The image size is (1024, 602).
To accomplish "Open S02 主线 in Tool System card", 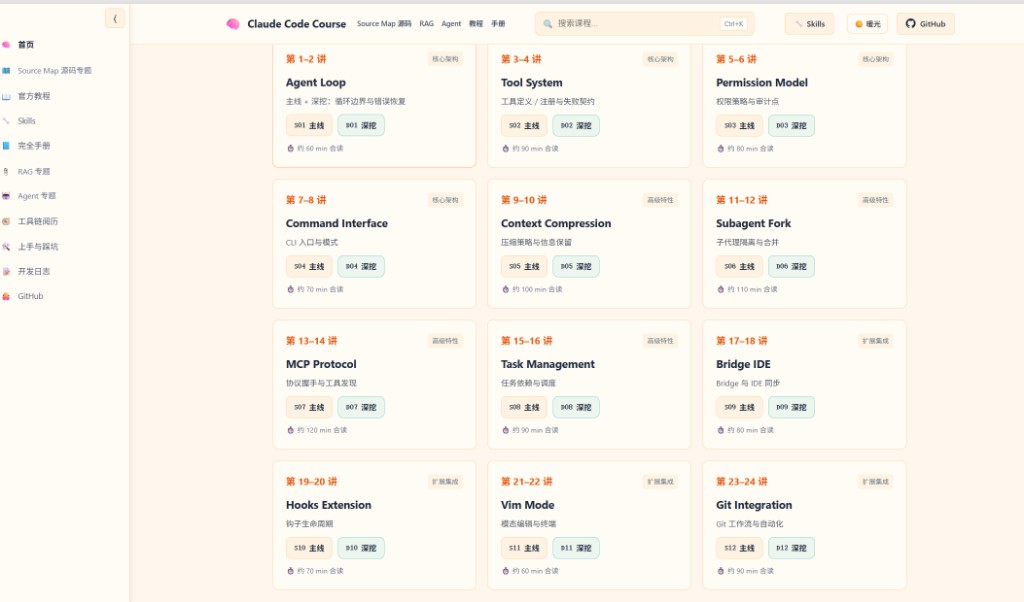I will 524,125.
